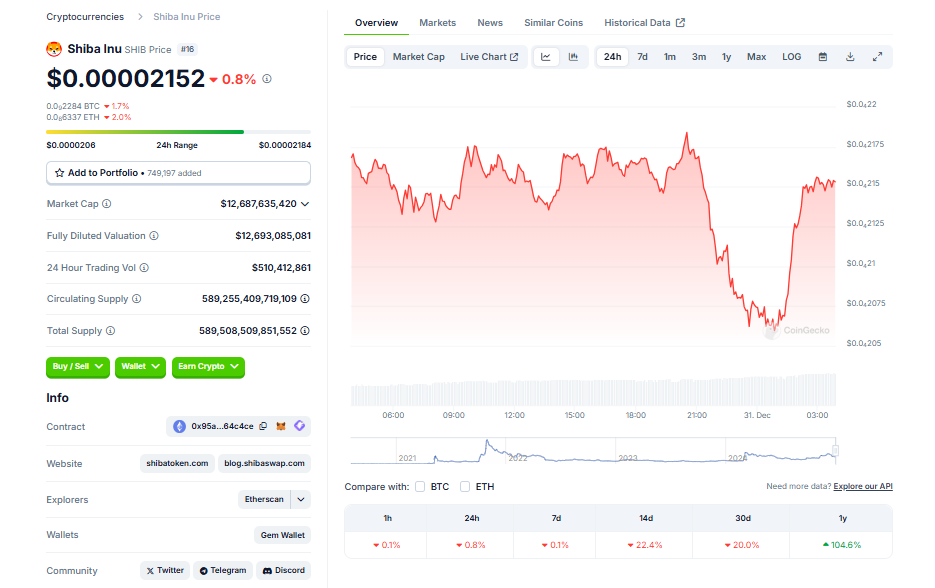Image resolution: width=935 pixels, height=588 pixels.
Task: Click the historical range navigator chart
Action: pyautogui.click(x=593, y=451)
